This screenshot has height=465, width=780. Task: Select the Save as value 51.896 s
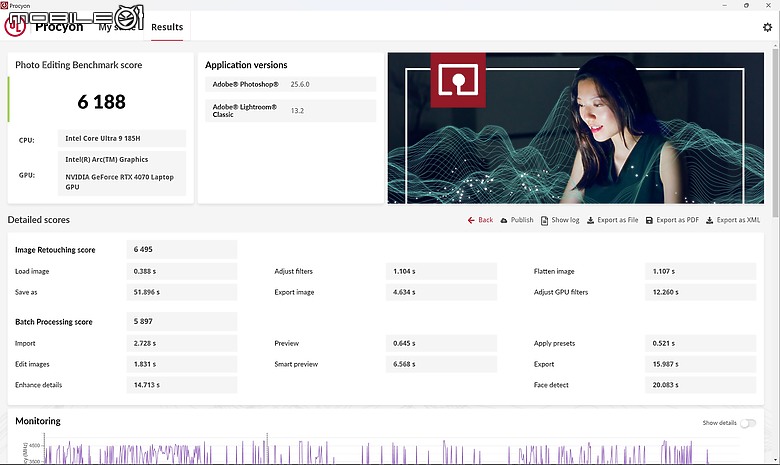tap(147, 292)
